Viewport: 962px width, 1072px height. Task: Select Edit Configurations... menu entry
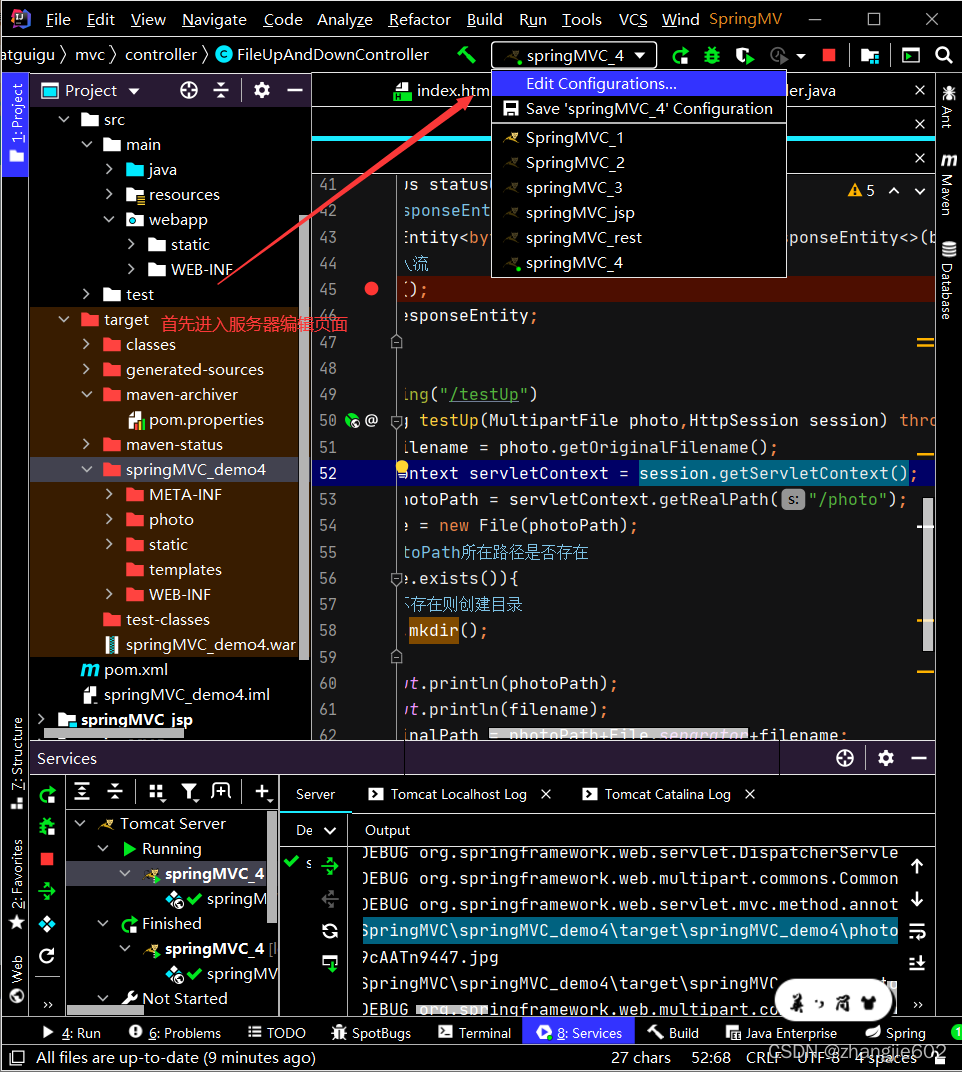(x=639, y=84)
